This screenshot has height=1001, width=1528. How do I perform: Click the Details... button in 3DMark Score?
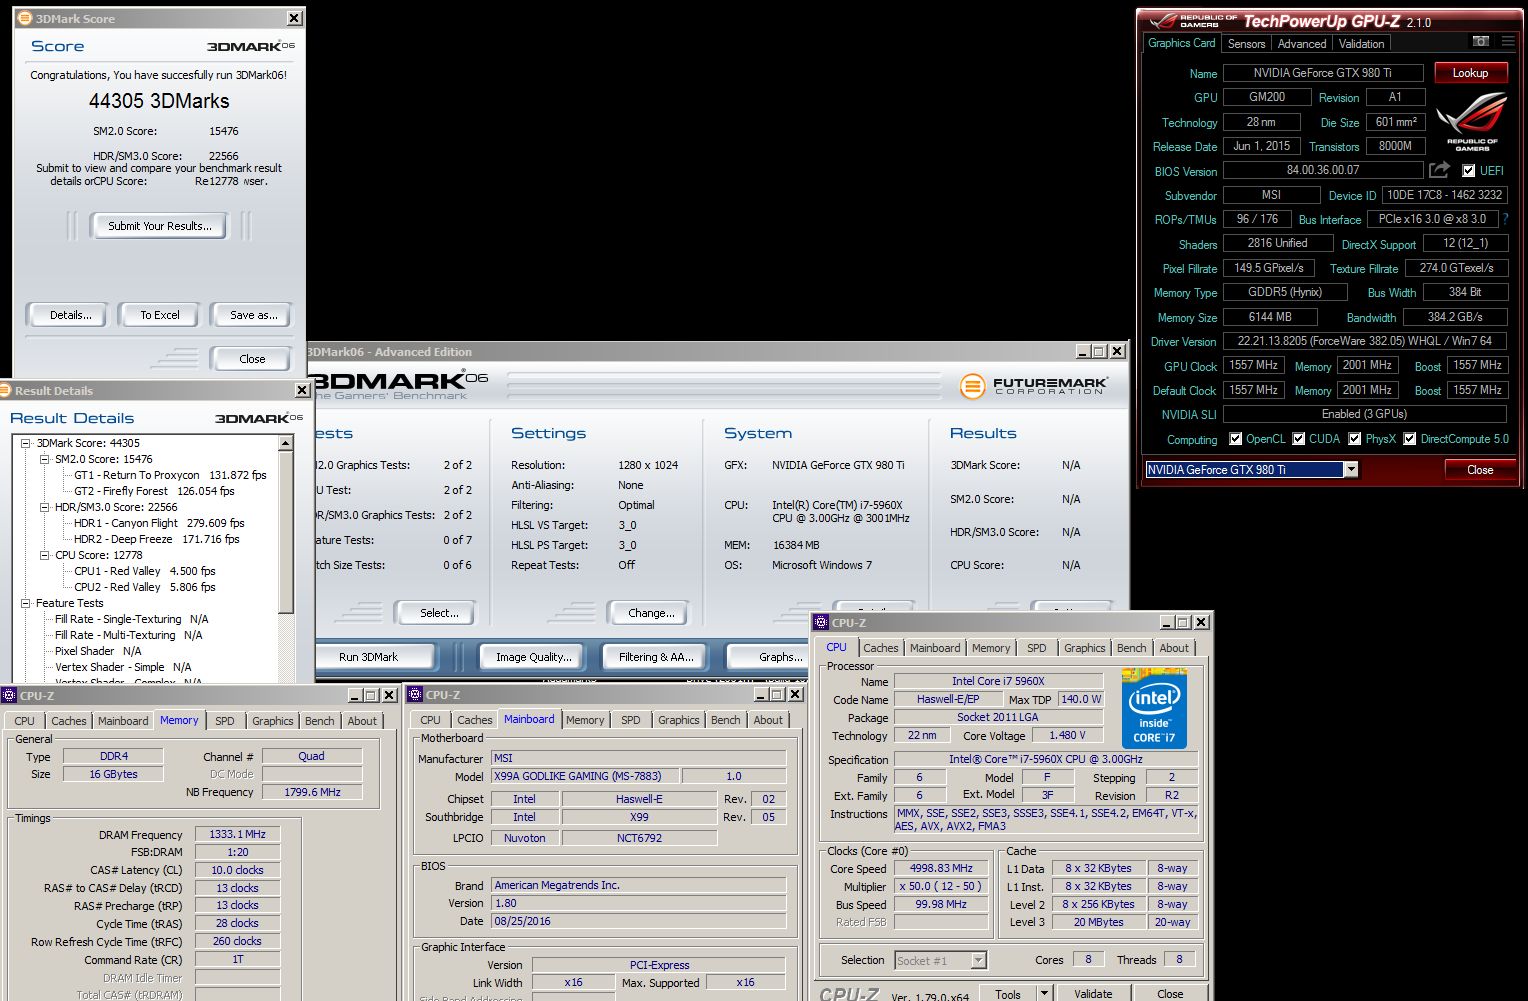[70, 315]
